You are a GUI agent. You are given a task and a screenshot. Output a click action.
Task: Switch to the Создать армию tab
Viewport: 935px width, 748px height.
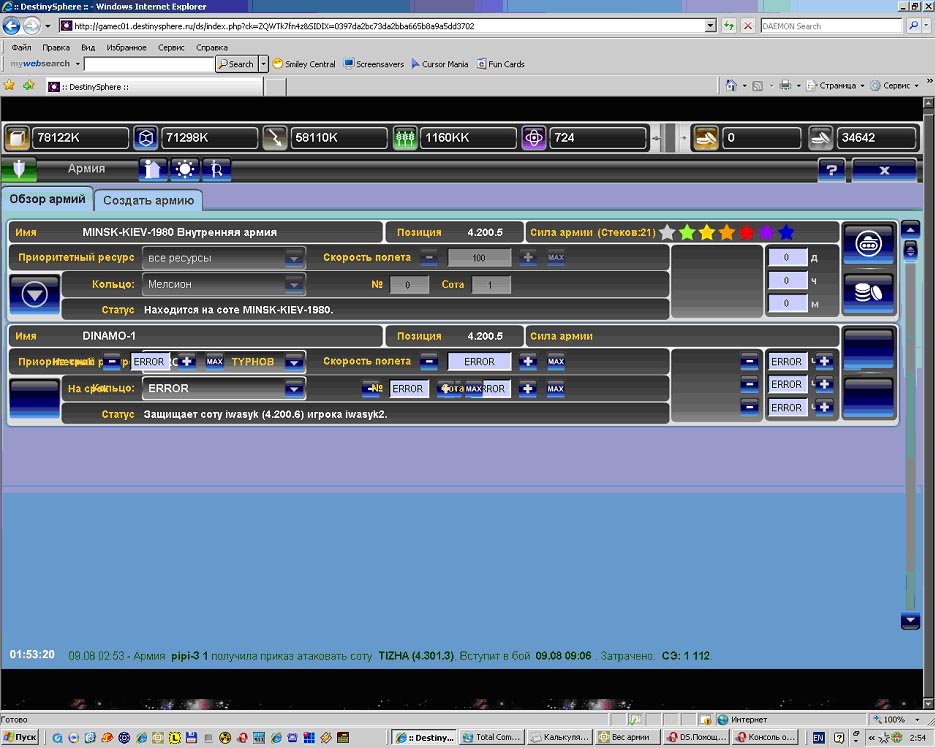150,200
